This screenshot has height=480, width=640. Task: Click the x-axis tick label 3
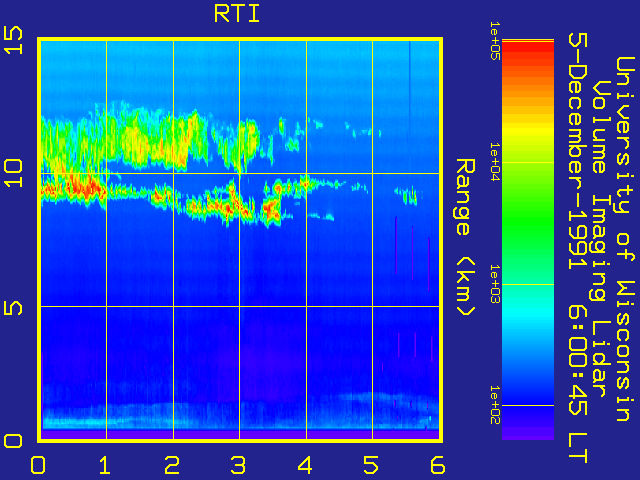point(238,465)
